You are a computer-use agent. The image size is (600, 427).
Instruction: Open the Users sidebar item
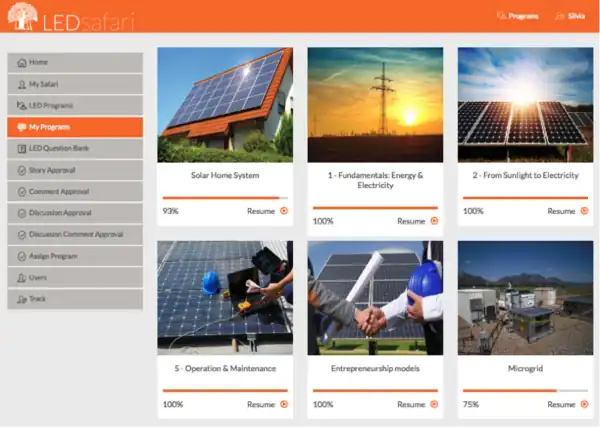[75, 278]
